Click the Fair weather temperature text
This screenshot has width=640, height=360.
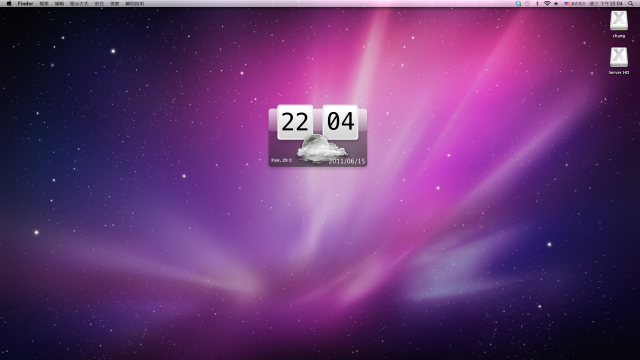click(x=282, y=160)
